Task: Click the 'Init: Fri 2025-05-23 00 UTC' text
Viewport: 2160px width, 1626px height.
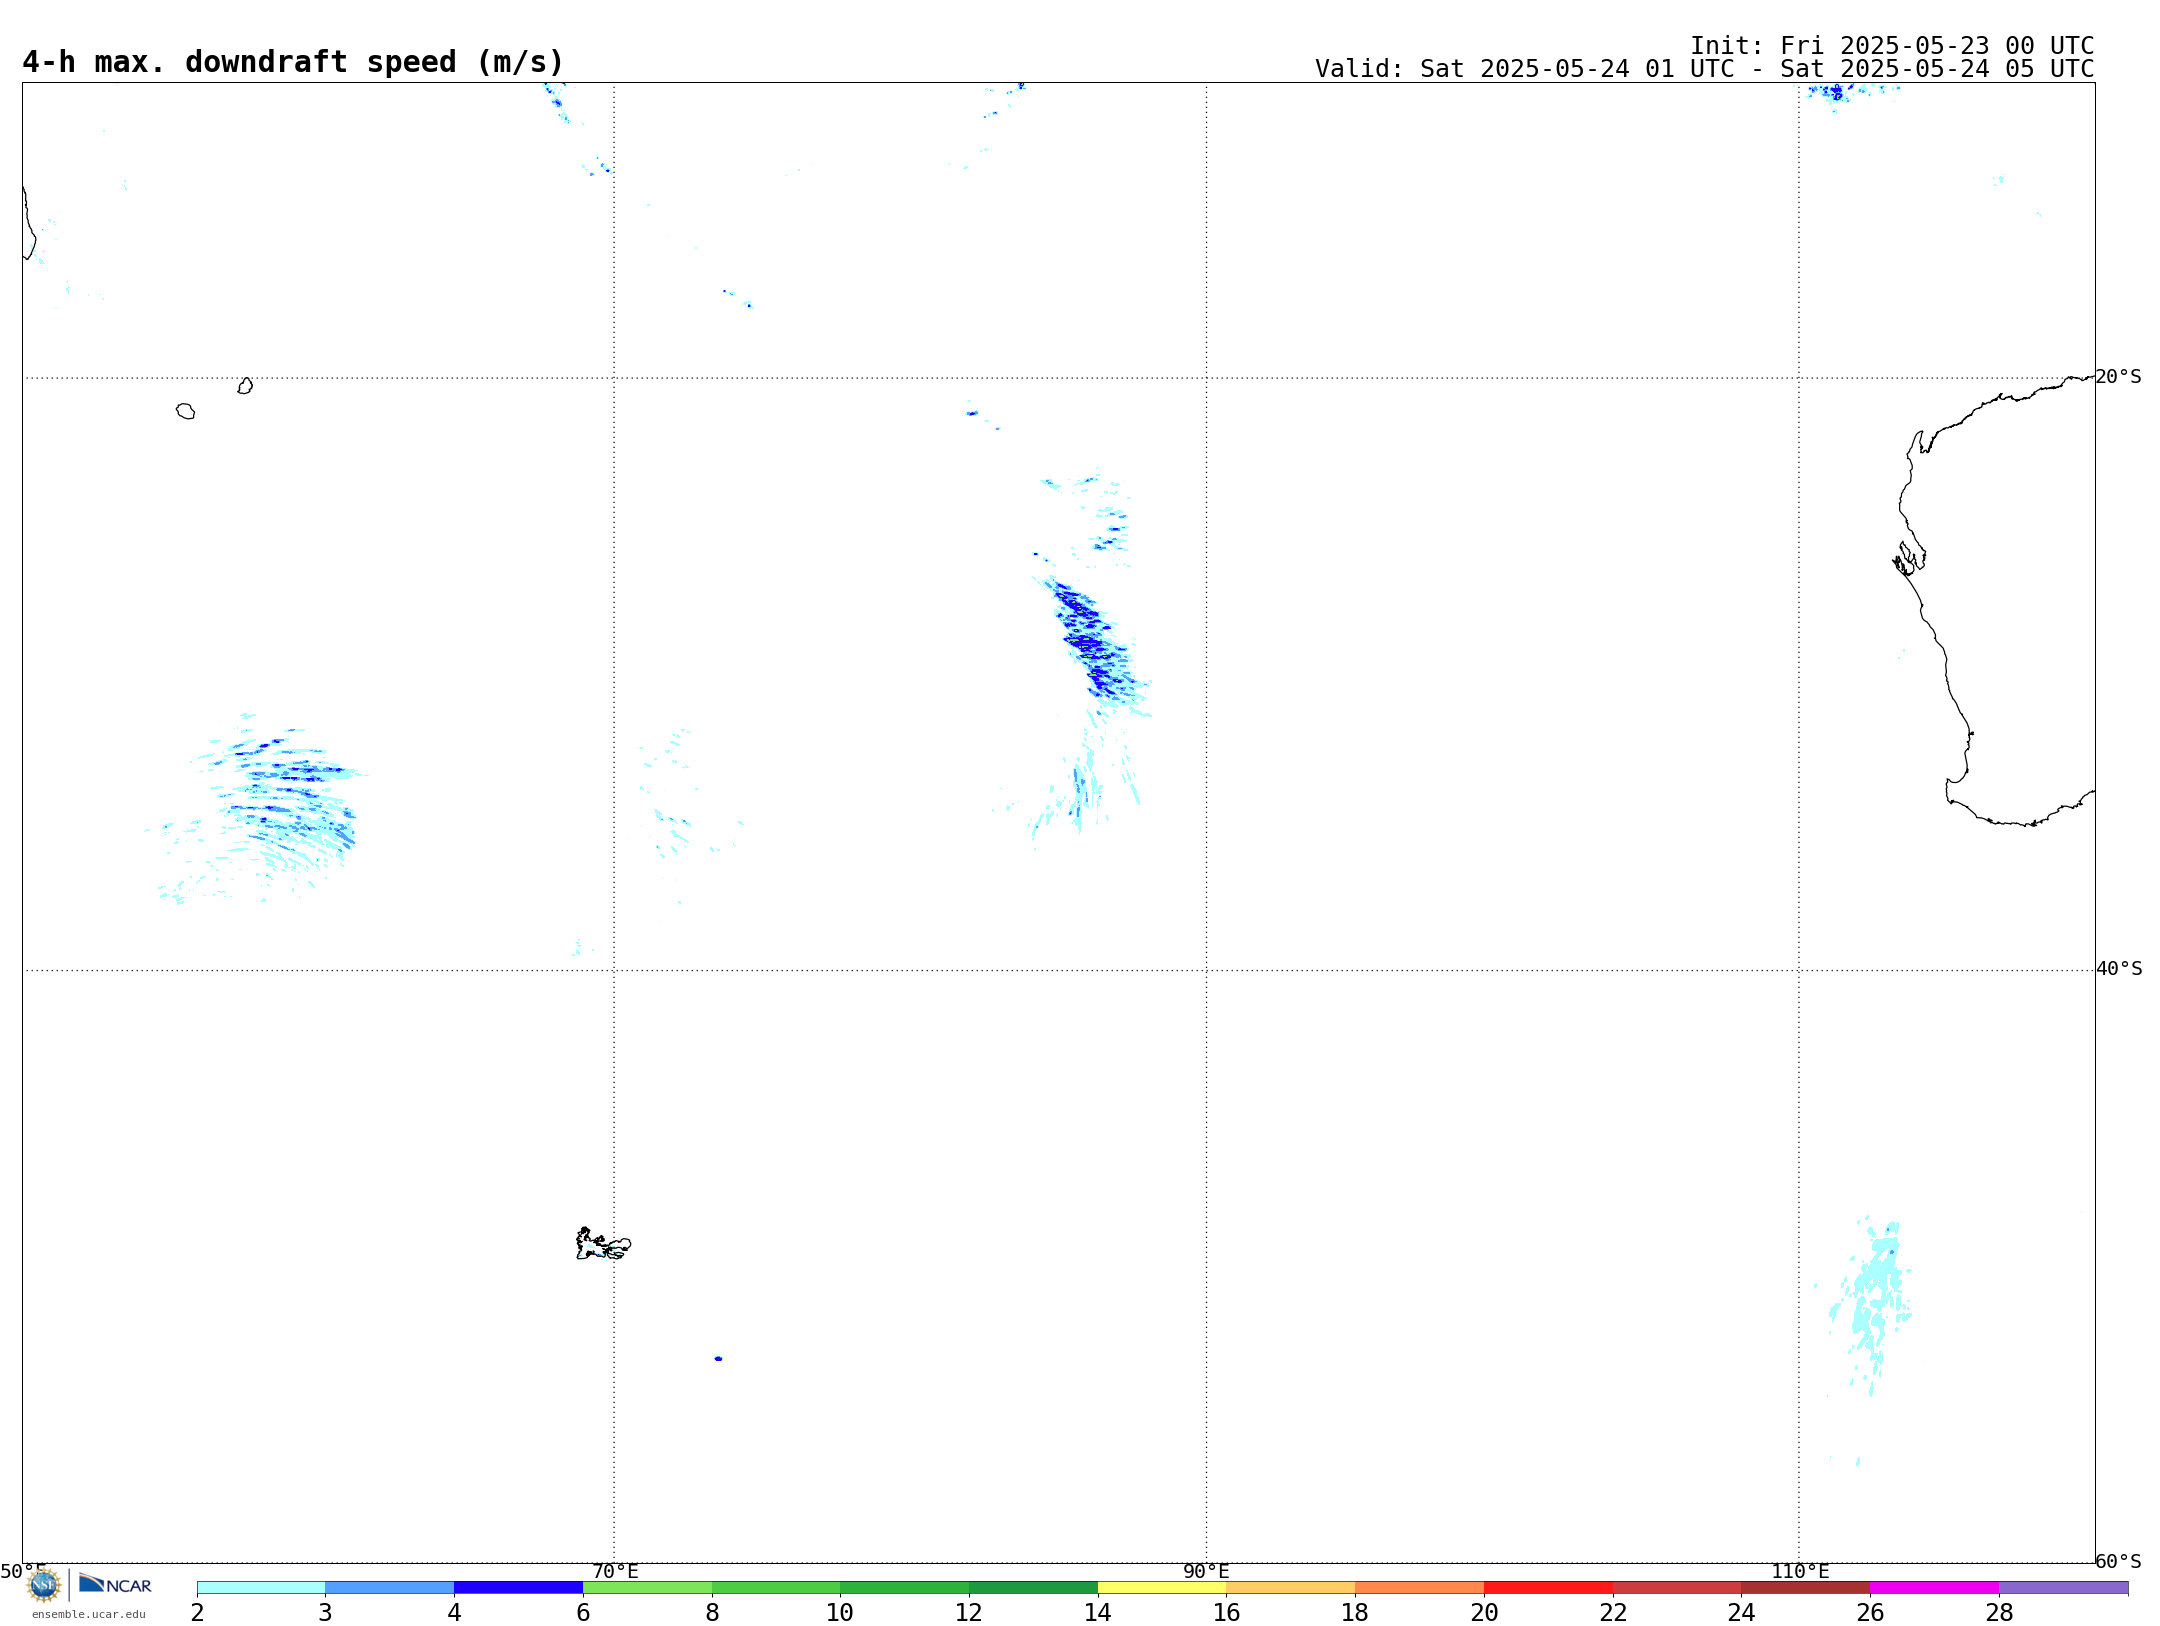Action: (x=1892, y=46)
